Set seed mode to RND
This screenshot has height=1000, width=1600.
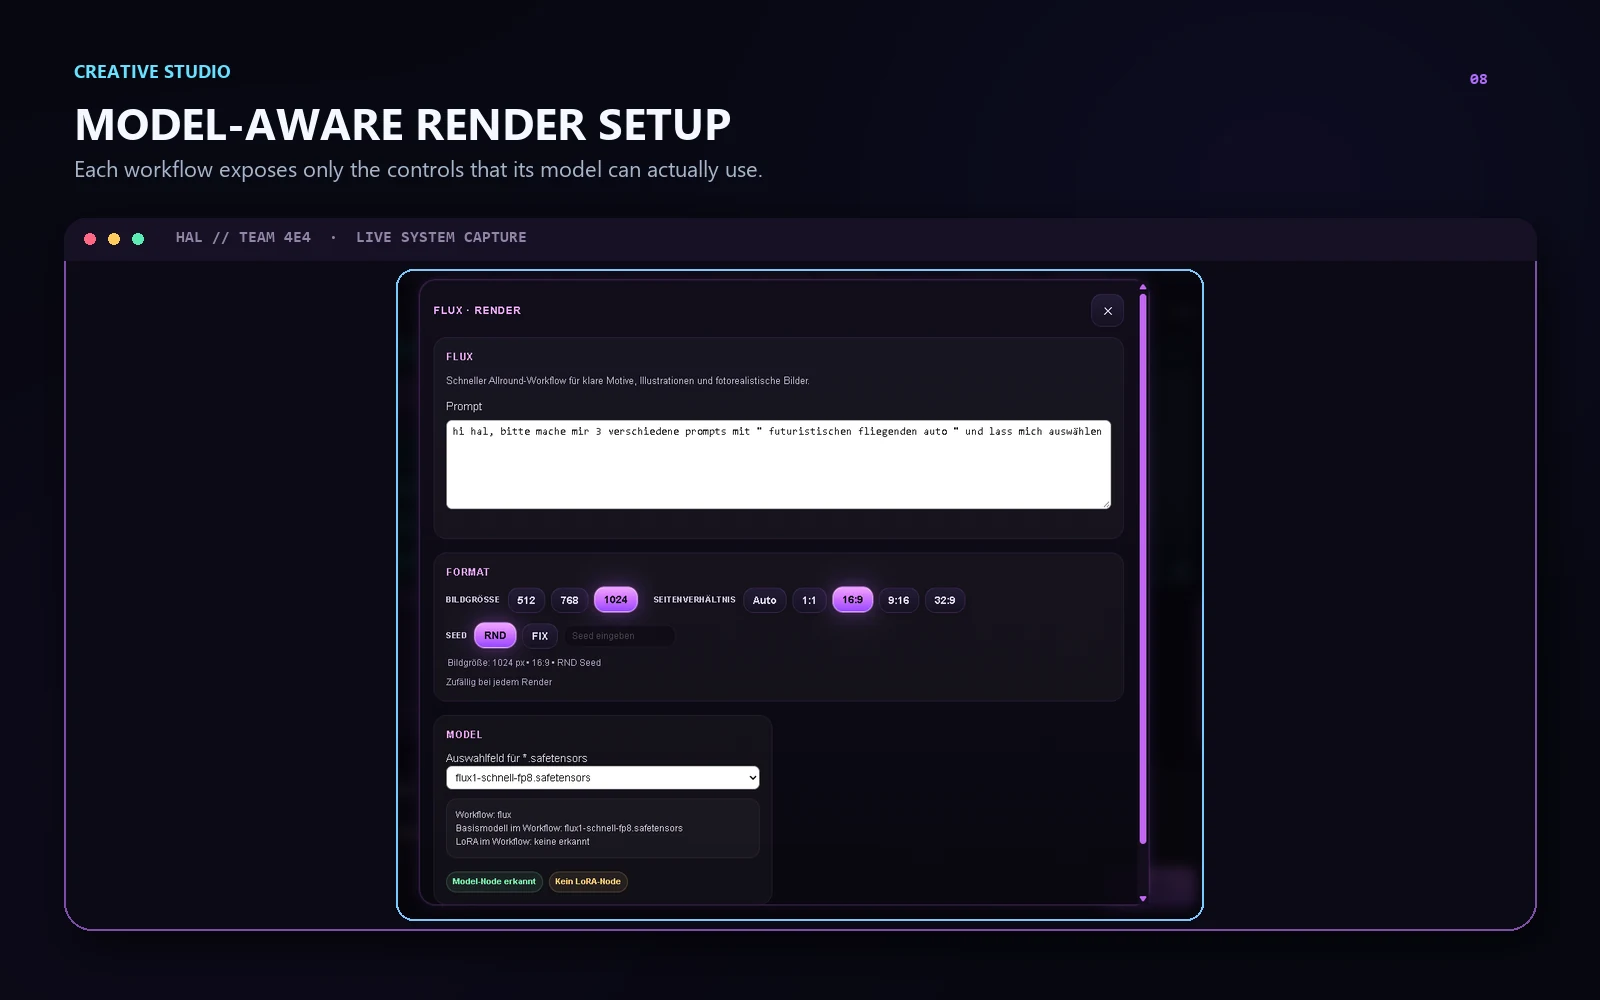pyautogui.click(x=495, y=635)
